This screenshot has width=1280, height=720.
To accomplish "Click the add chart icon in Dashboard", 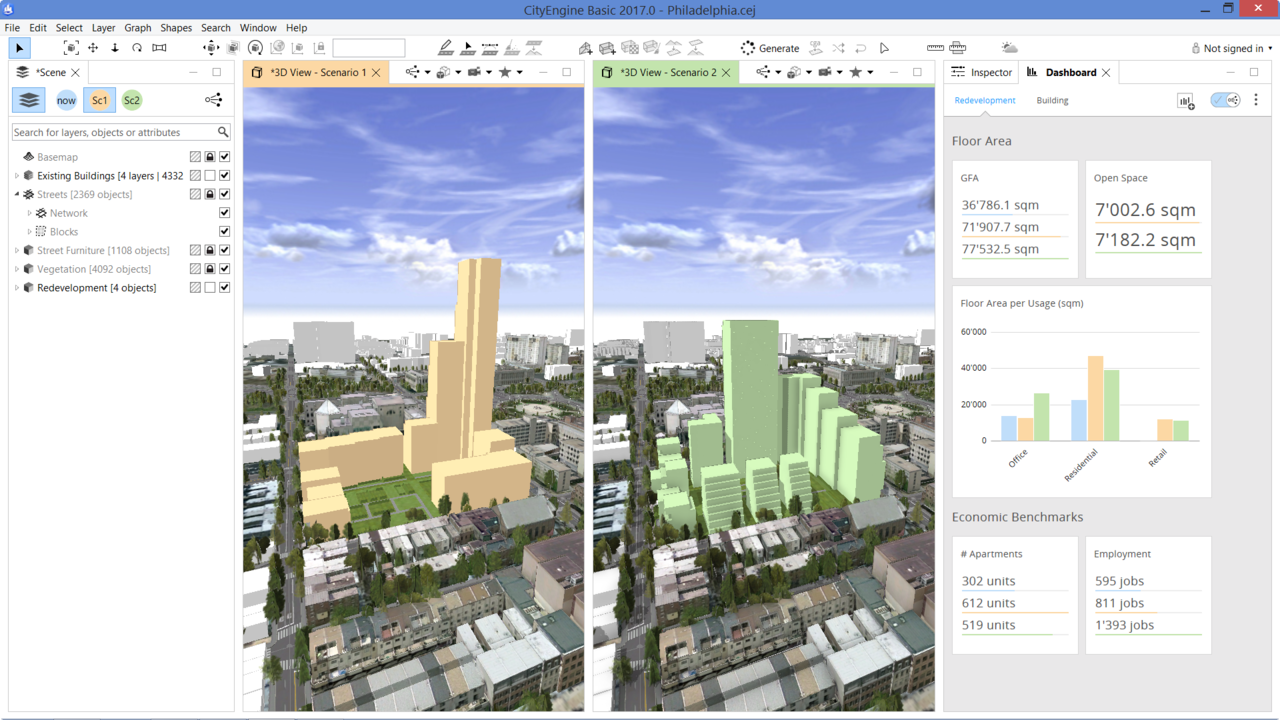I will [1186, 101].
